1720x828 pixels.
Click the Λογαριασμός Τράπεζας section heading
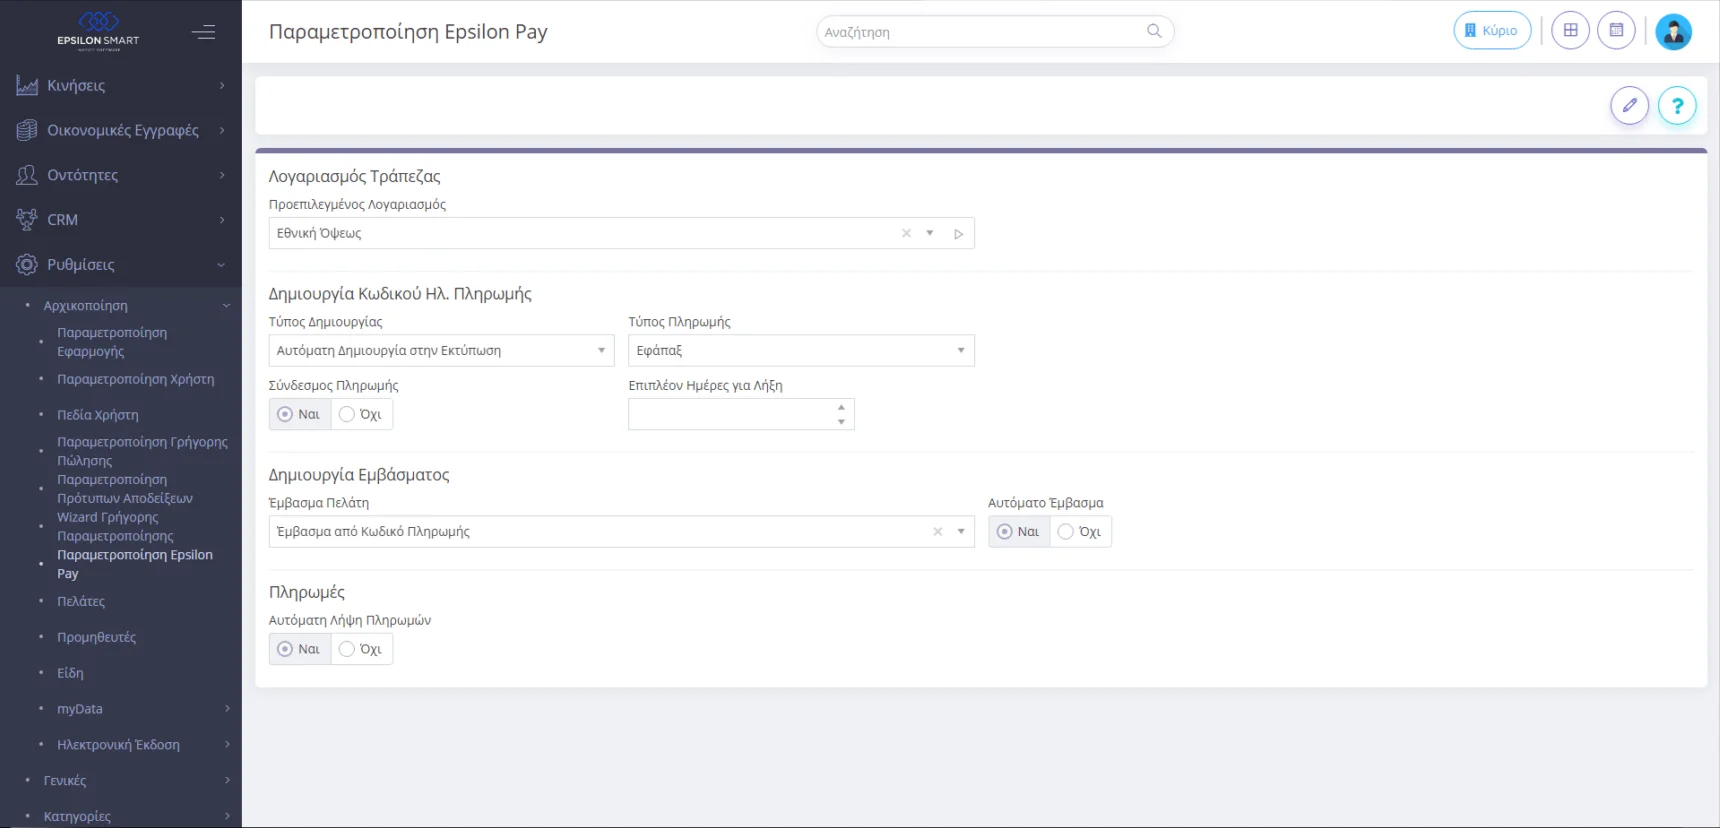[x=354, y=176]
